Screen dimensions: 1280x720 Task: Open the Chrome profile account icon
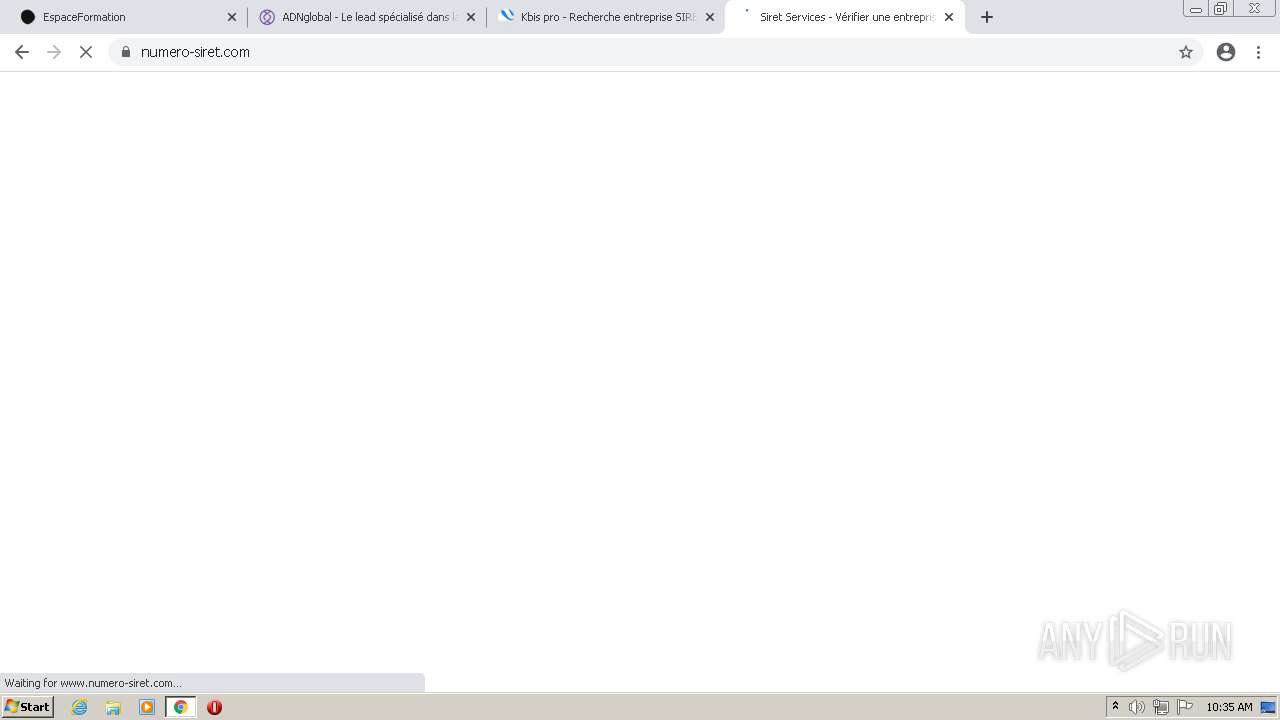1226,52
